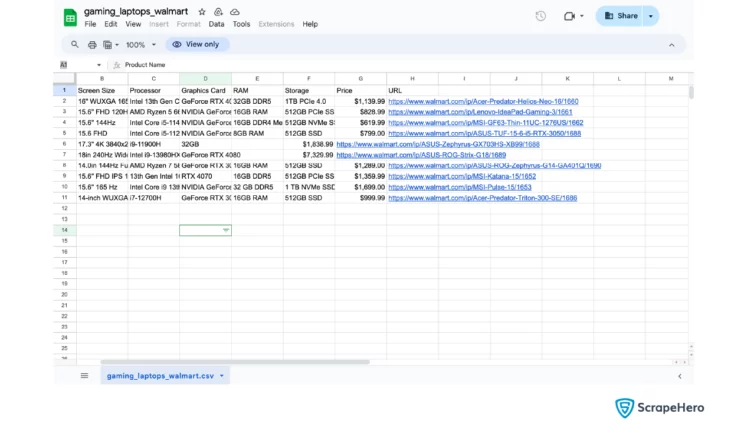
Task: Open the Acer Predator Triton 300 SE link
Action: pos(483,198)
